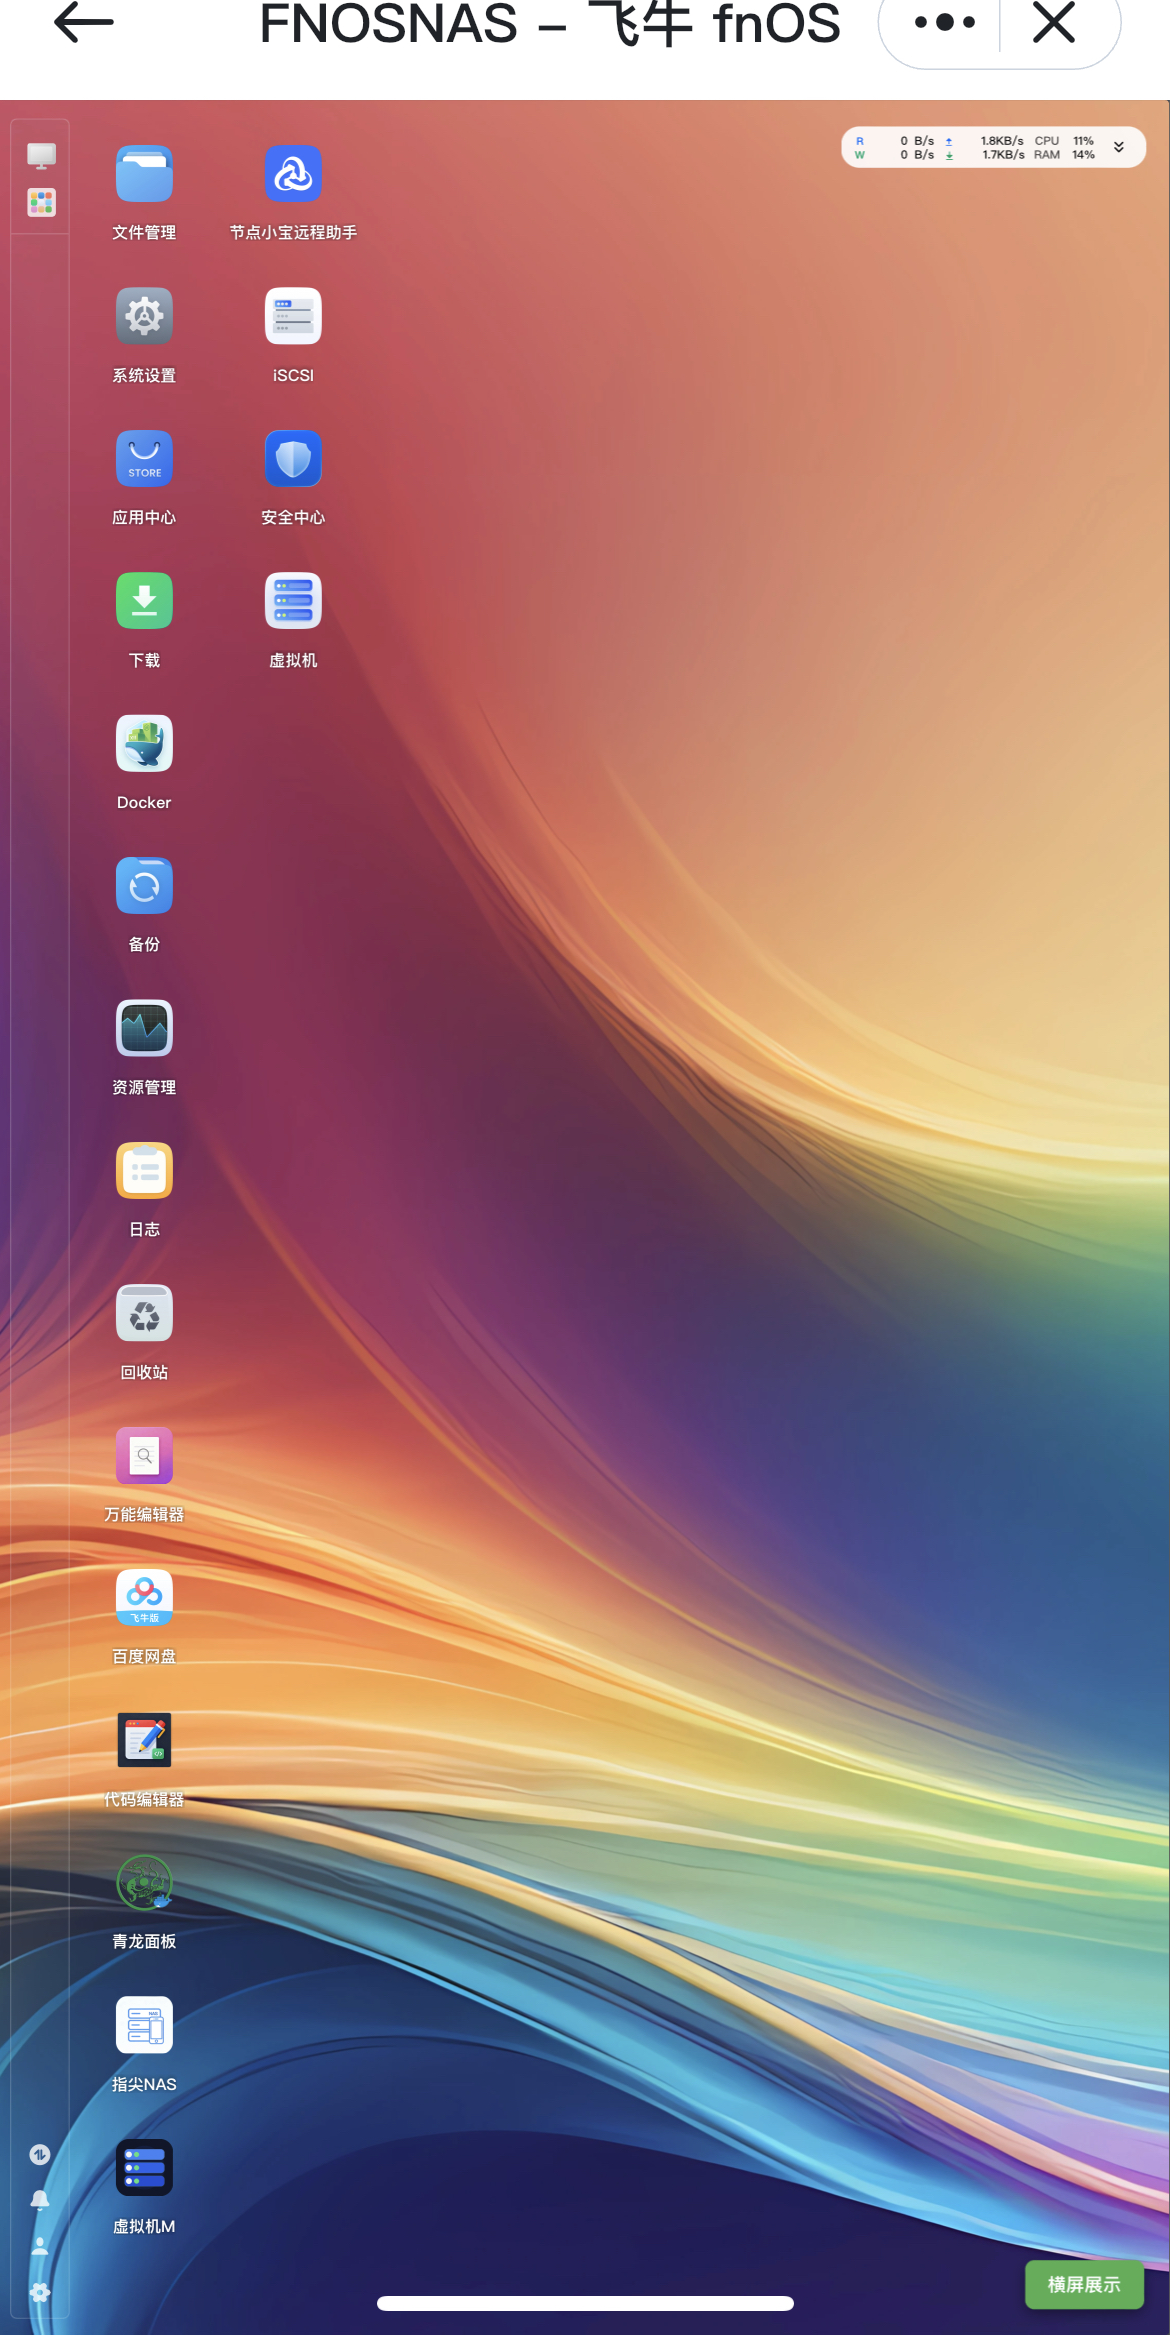Viewport: 1170px width, 2335px height.
Task: Open the 回收站 recycle bin
Action: [144, 1313]
